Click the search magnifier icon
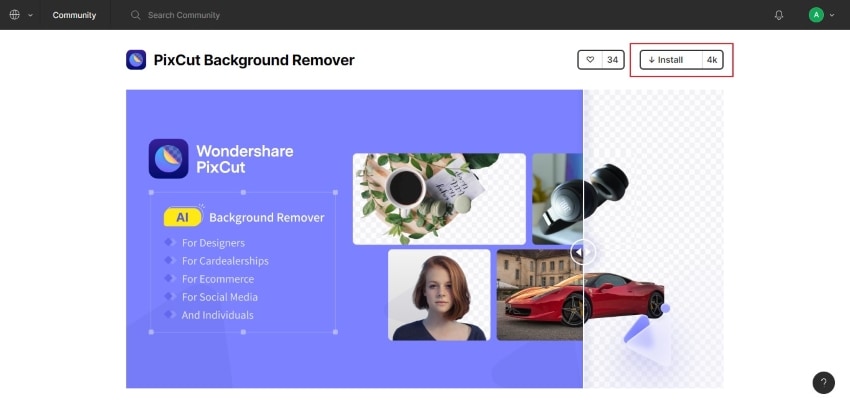Screen dimensions: 850x409 point(136,15)
